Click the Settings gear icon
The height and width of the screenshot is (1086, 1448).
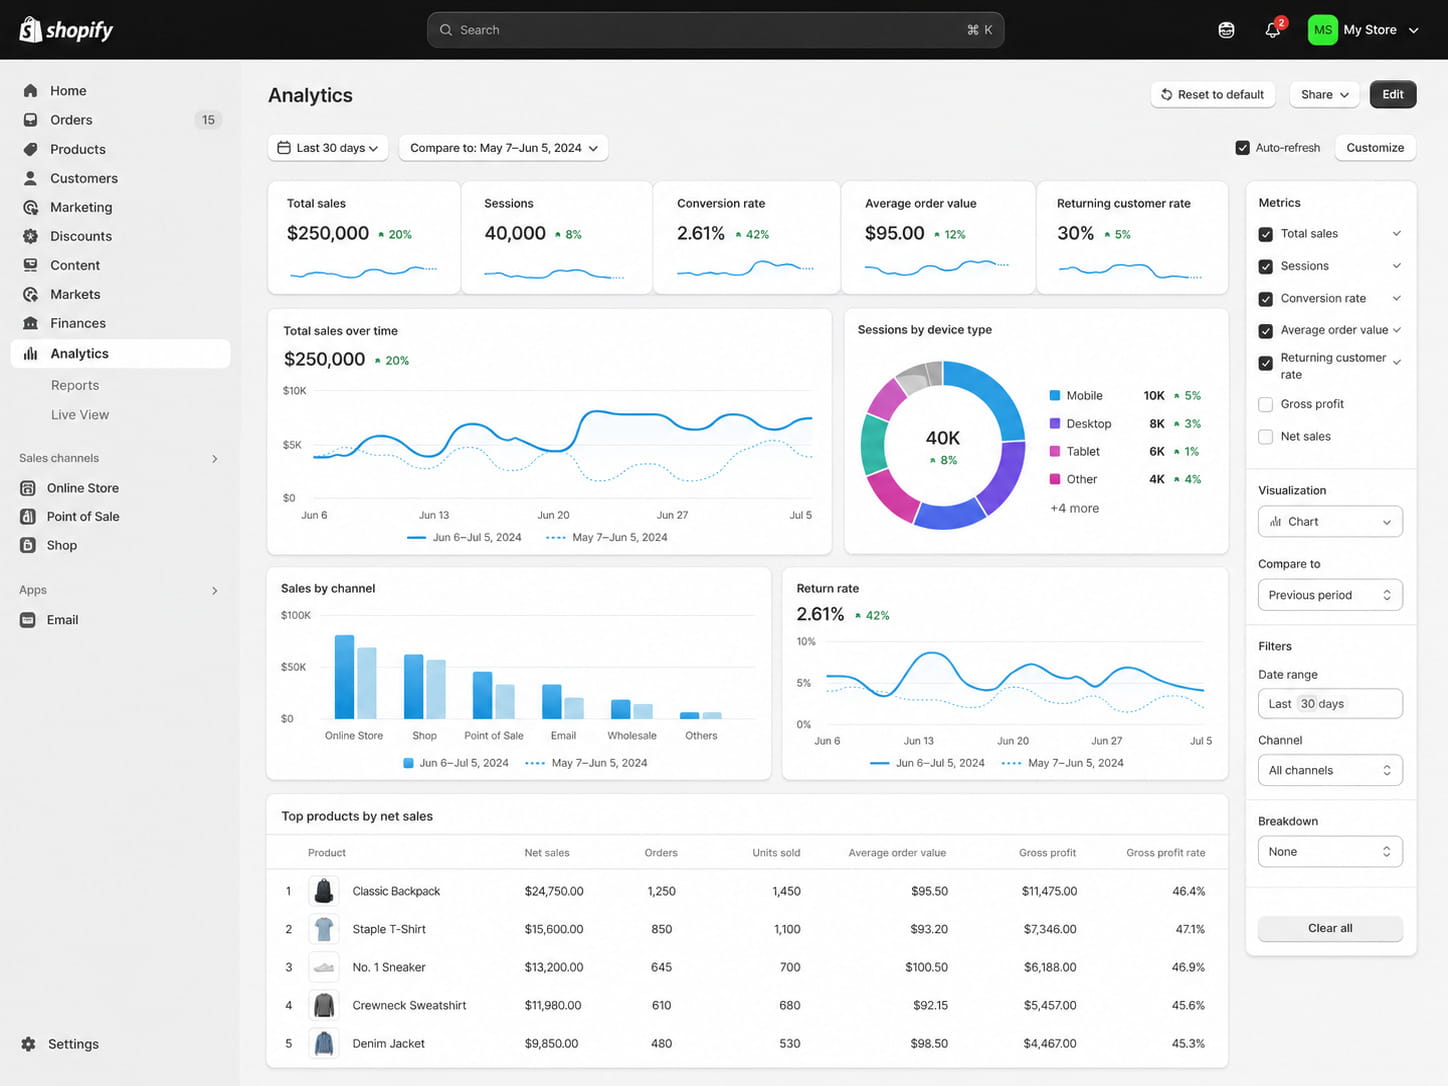(28, 1044)
